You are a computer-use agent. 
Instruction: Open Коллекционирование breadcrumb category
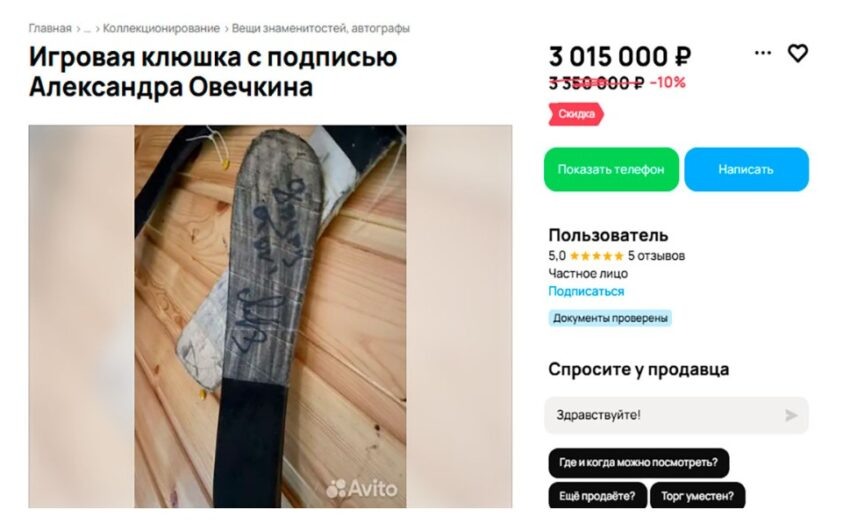pyautogui.click(x=161, y=28)
